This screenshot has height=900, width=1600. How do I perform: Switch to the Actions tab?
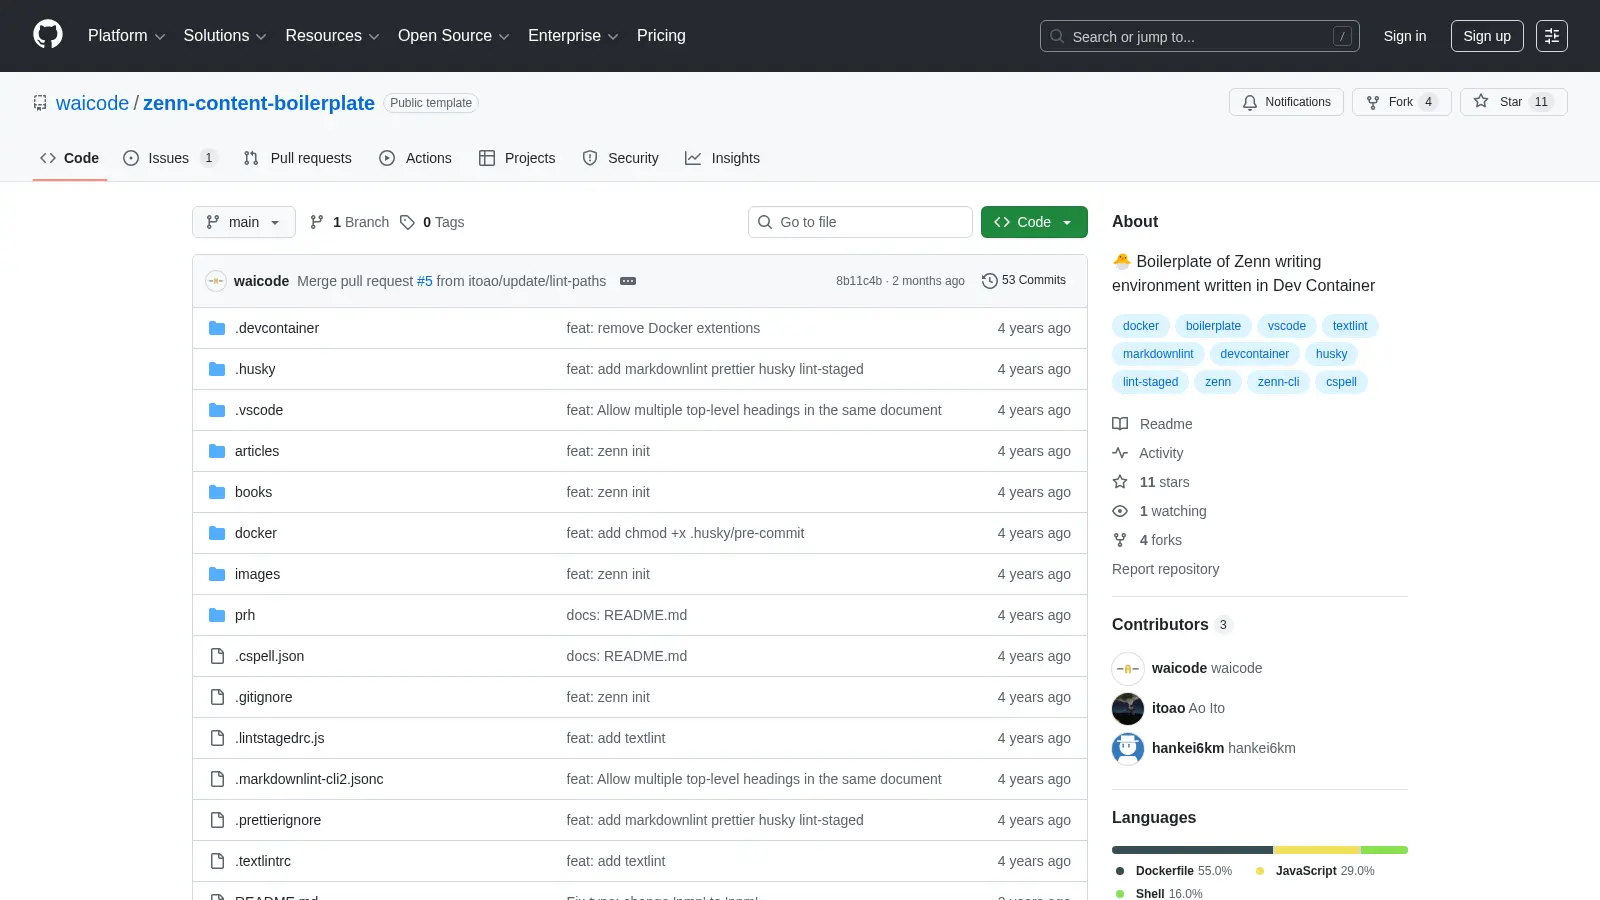[415, 158]
